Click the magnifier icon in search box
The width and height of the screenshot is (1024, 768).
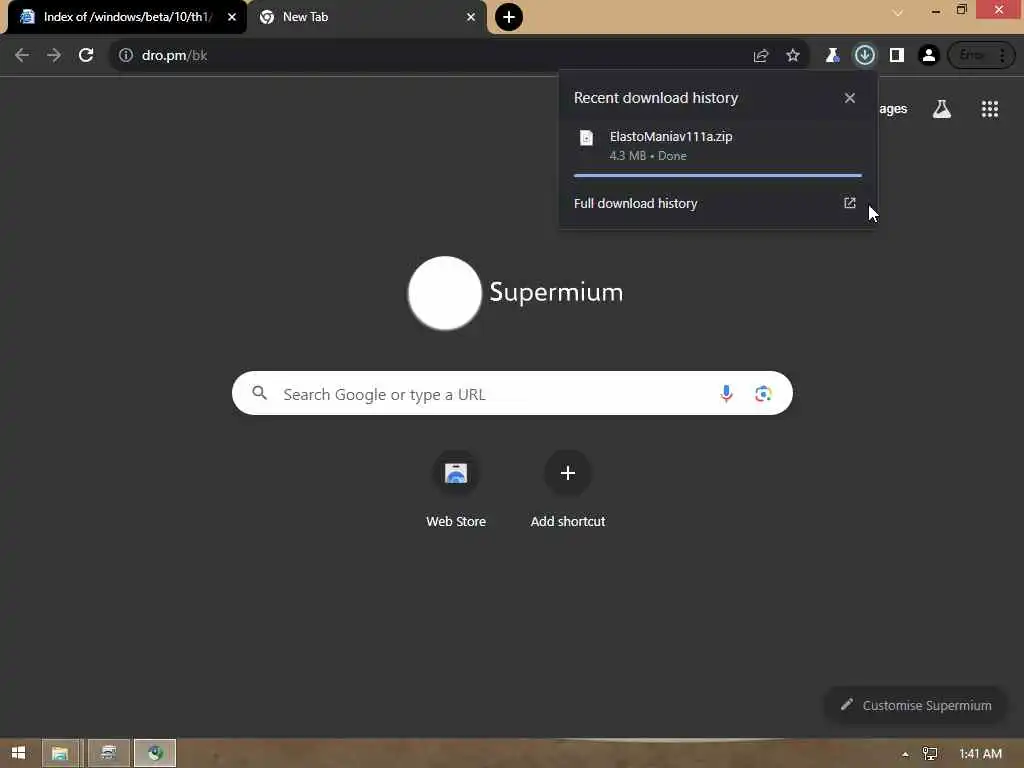coord(259,393)
